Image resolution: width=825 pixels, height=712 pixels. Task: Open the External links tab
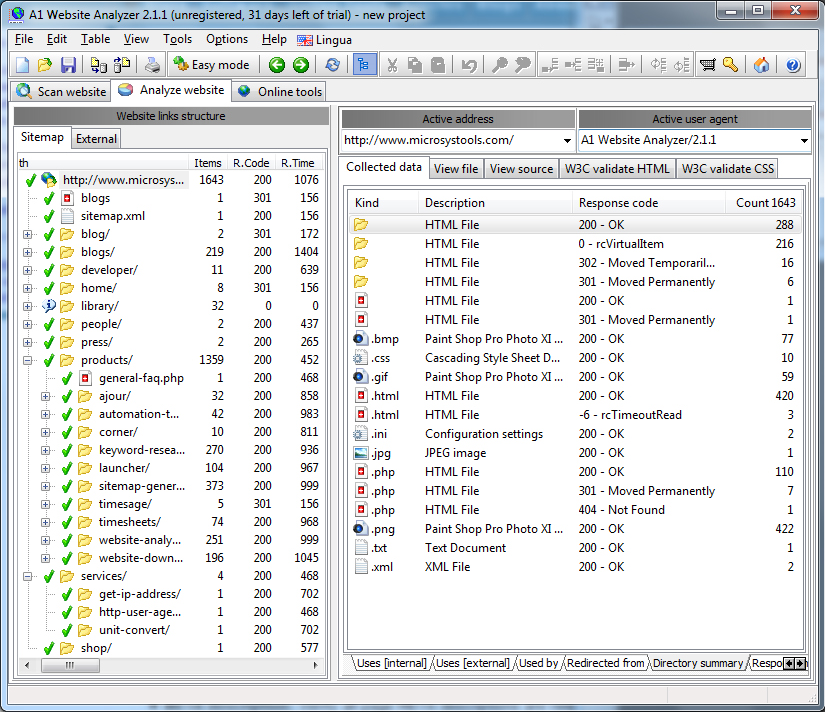(96, 139)
